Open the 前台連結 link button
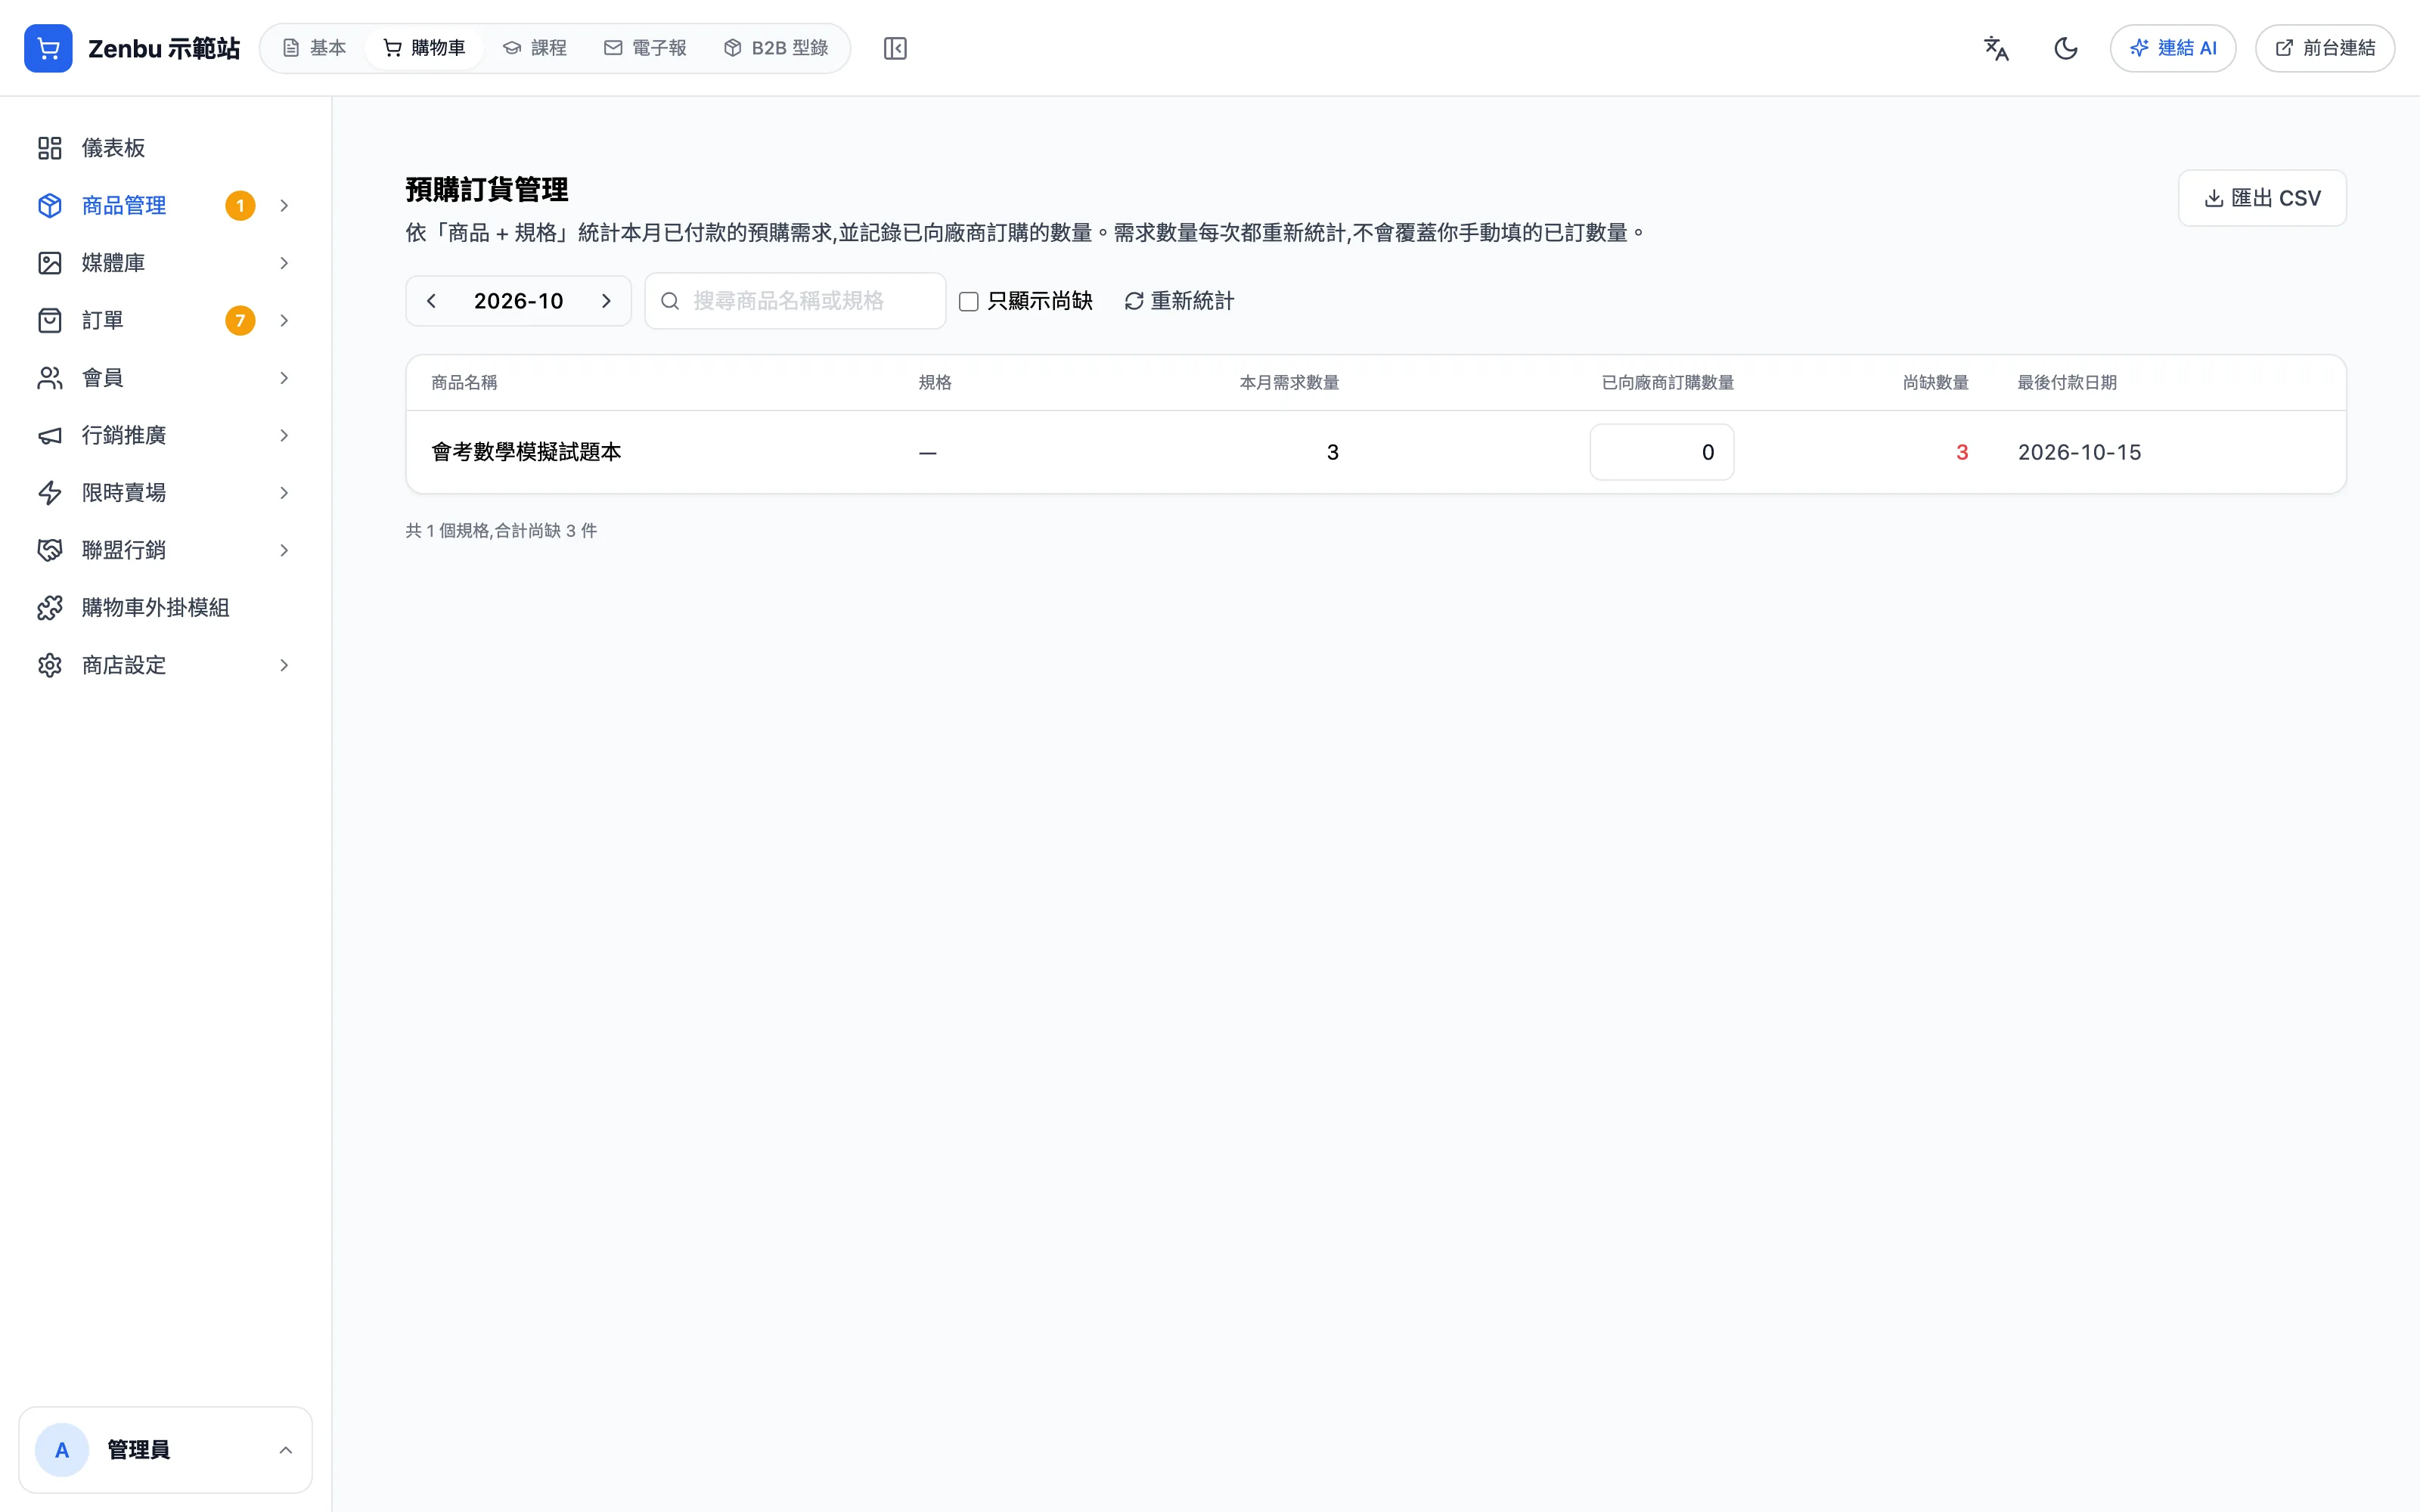2420x1512 pixels. 2325,48
